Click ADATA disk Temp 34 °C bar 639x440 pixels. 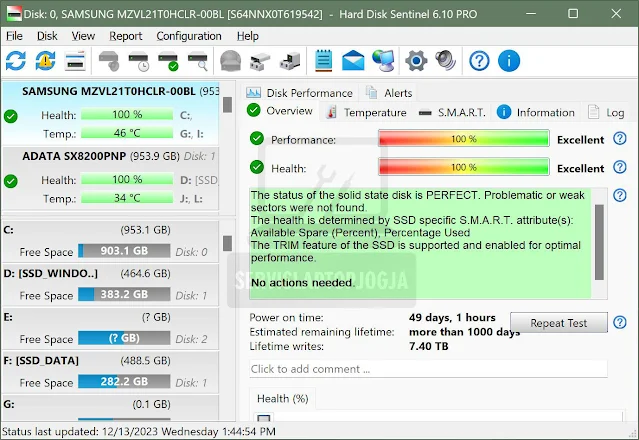click(127, 198)
